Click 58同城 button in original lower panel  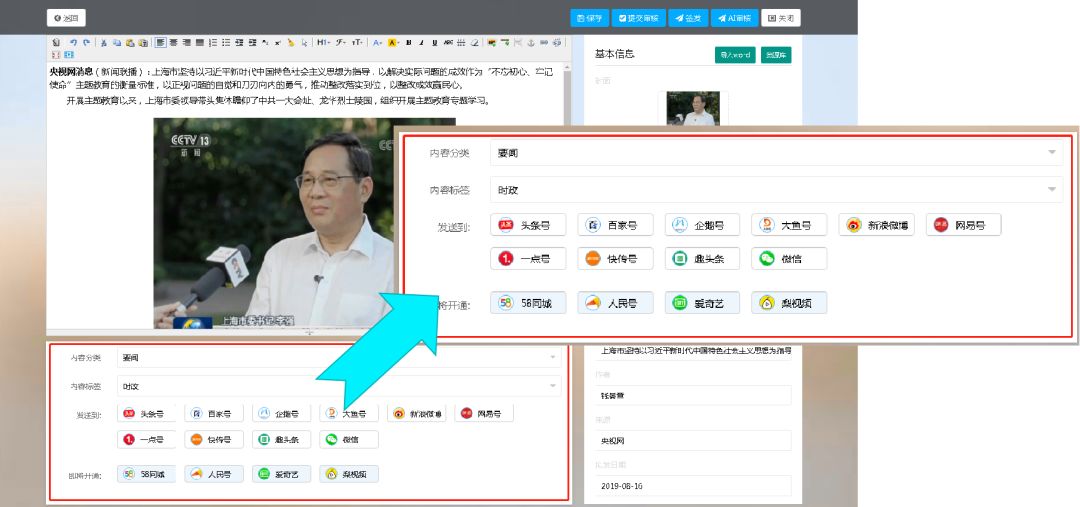coord(146,474)
